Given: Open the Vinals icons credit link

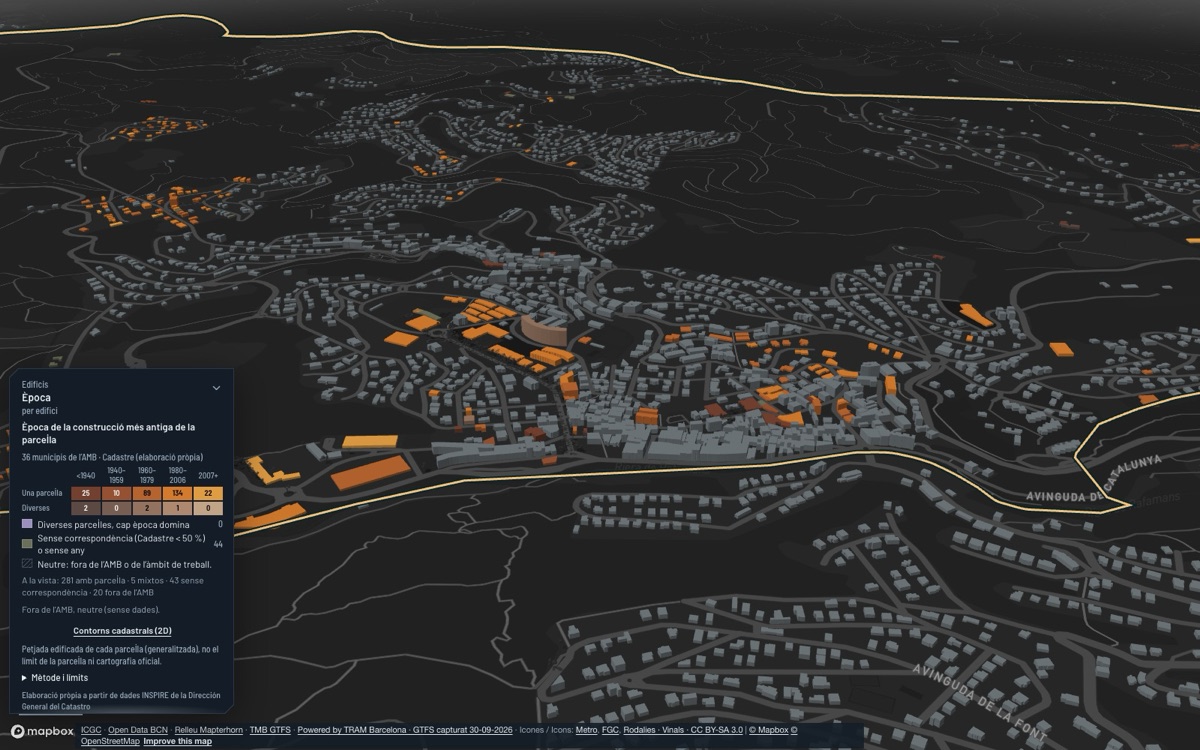Looking at the screenshot, I should 673,730.
